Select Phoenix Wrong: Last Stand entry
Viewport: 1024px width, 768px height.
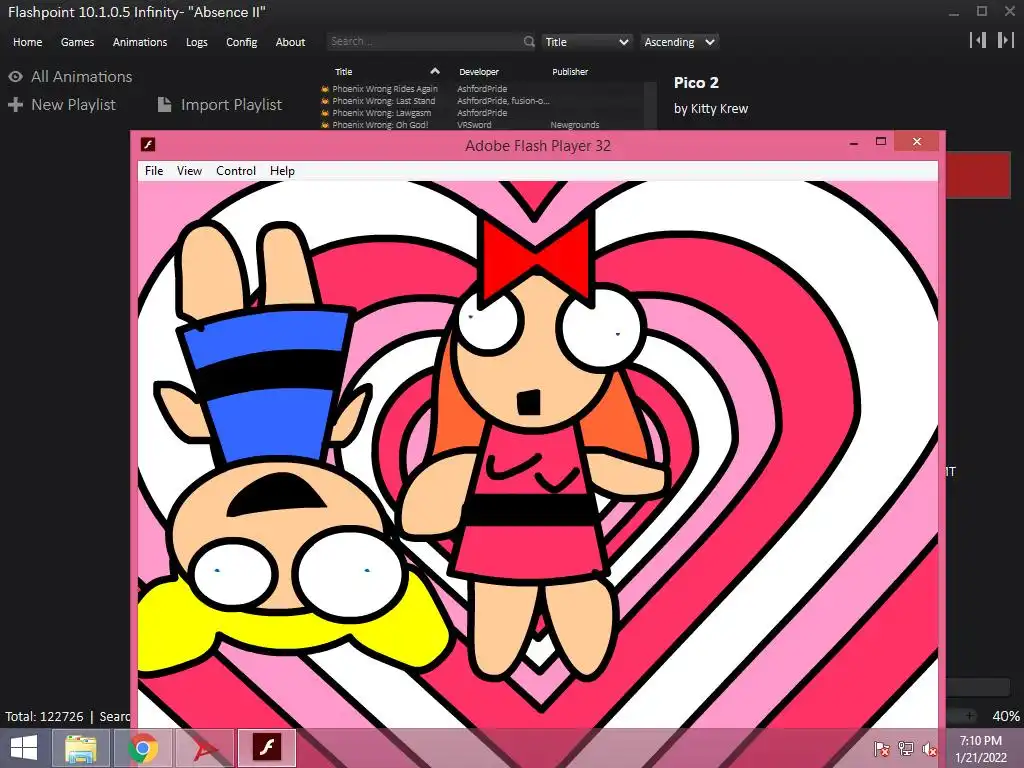pos(384,101)
